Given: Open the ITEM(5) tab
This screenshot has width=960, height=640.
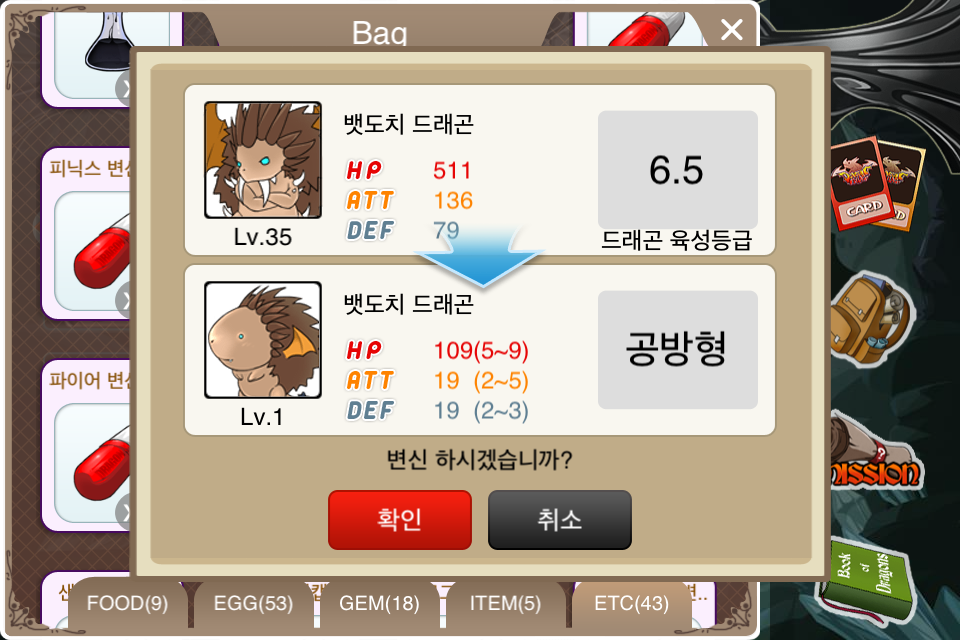Looking at the screenshot, I should pos(505,604).
